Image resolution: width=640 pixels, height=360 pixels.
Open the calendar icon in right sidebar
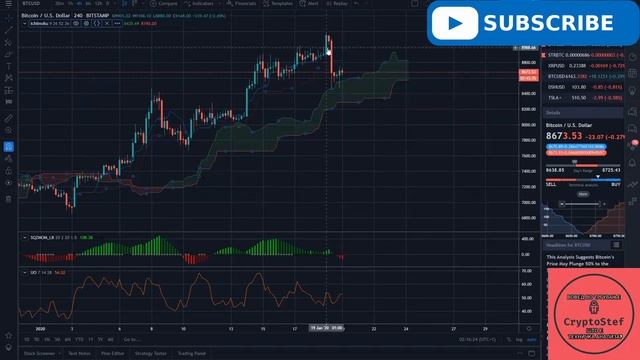click(x=632, y=73)
